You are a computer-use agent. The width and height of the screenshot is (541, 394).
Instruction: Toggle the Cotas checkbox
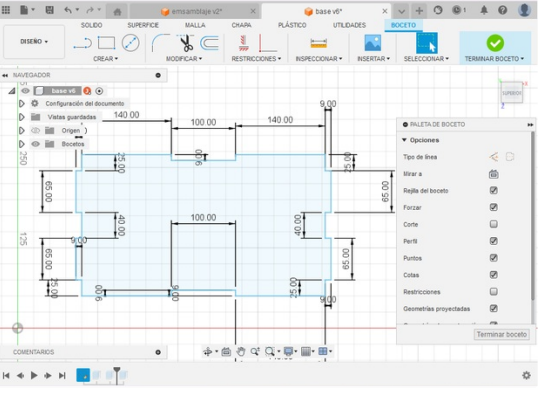[x=493, y=275]
